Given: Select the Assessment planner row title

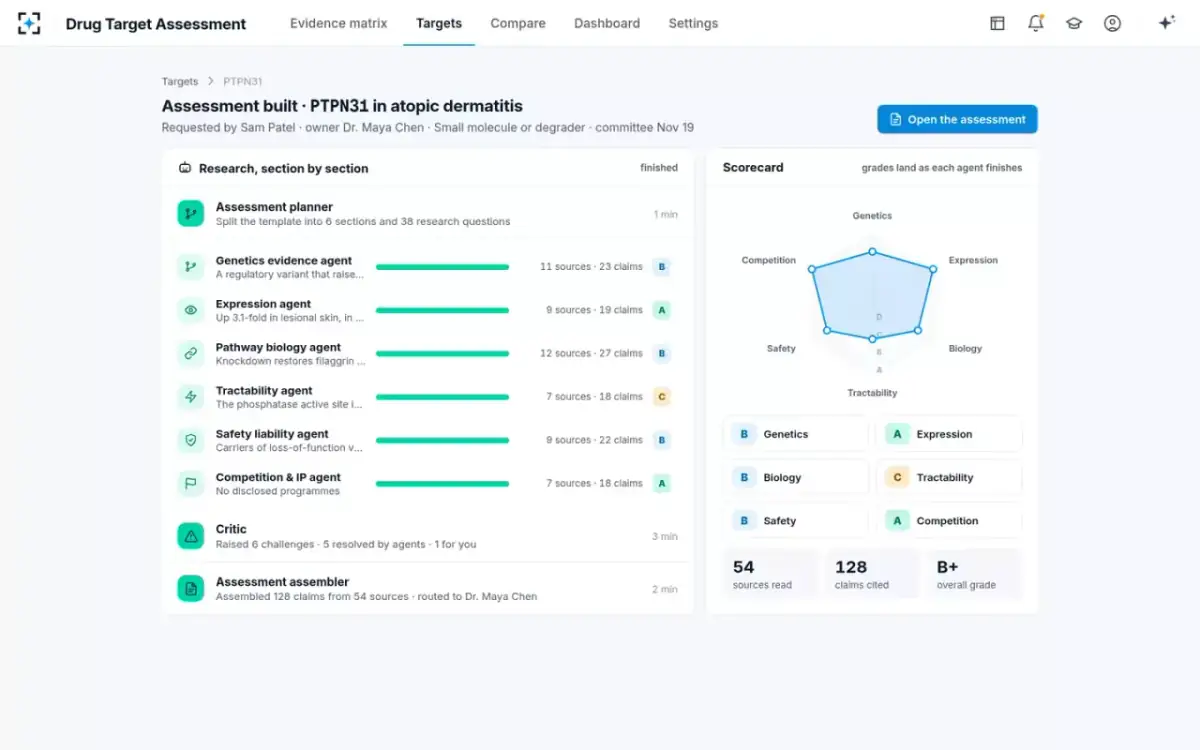Looking at the screenshot, I should 274,207.
